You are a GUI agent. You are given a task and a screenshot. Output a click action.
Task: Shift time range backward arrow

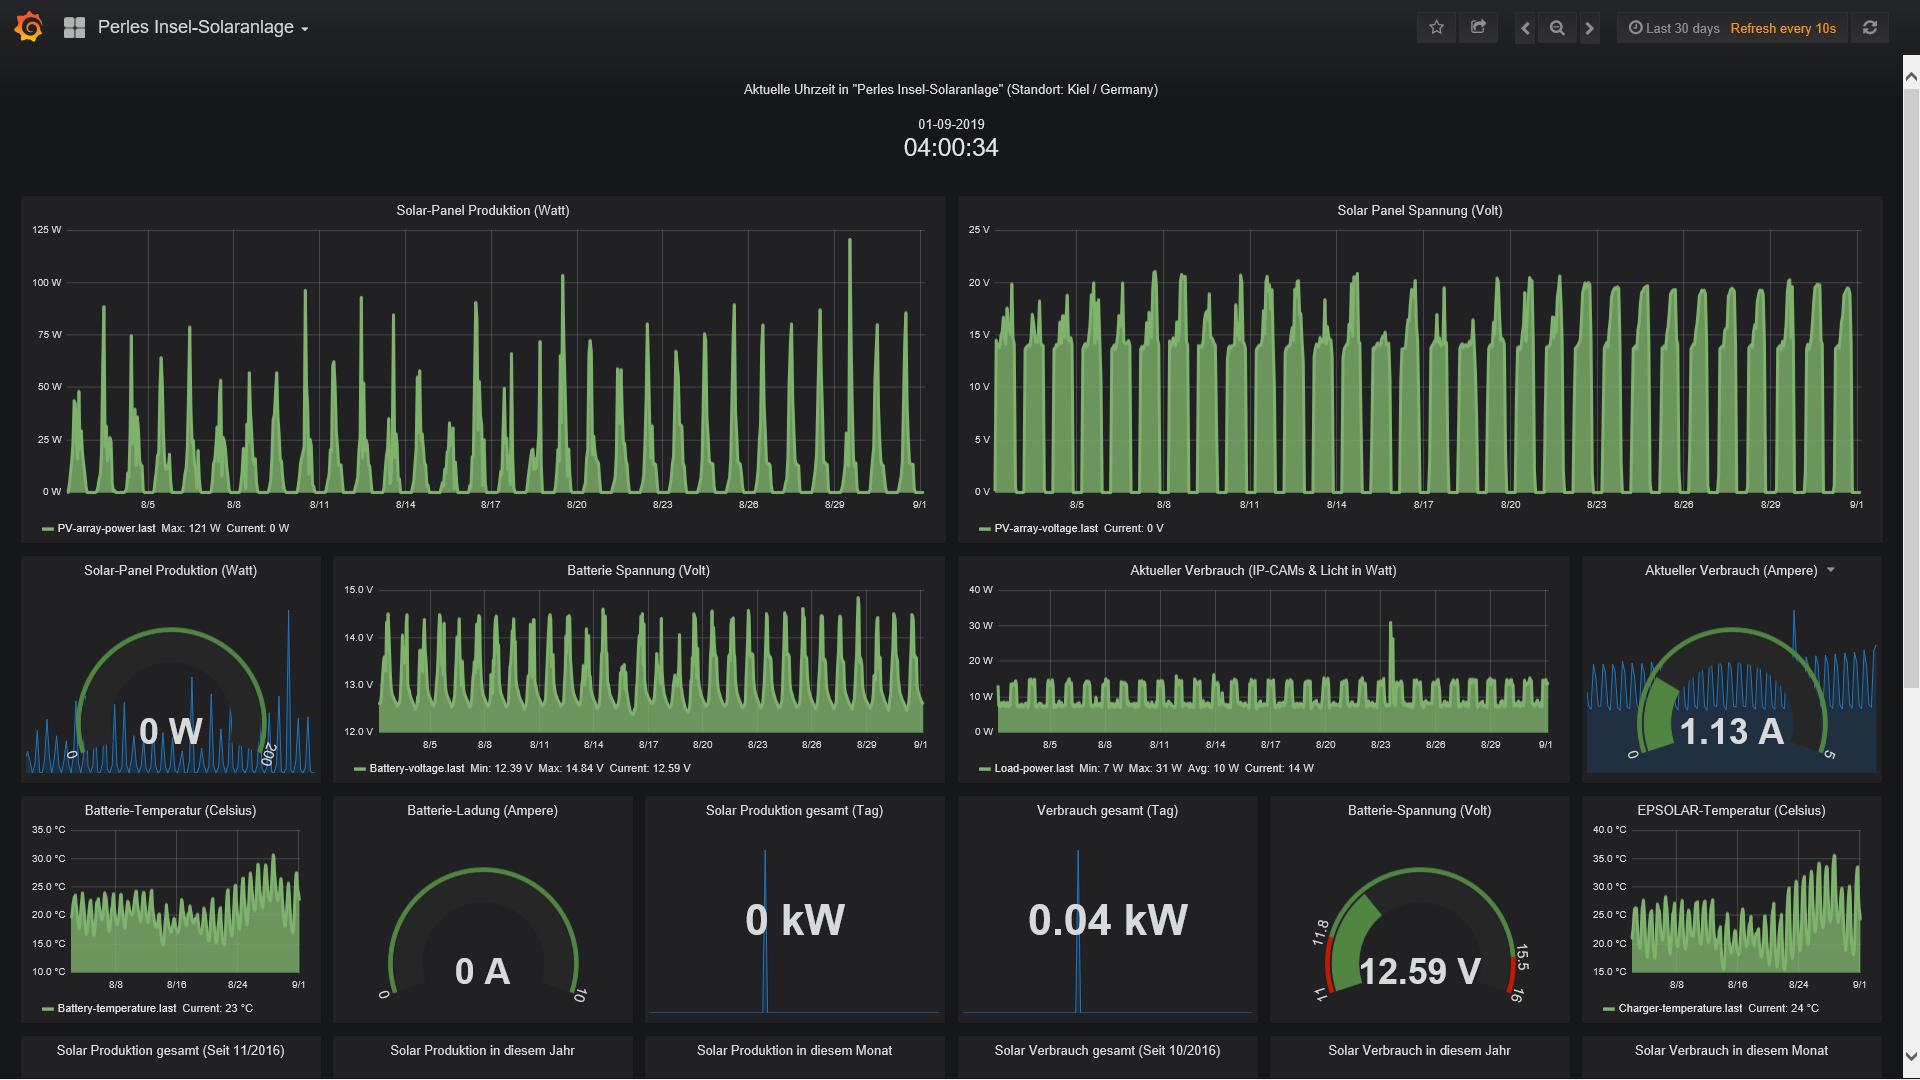coord(1525,28)
